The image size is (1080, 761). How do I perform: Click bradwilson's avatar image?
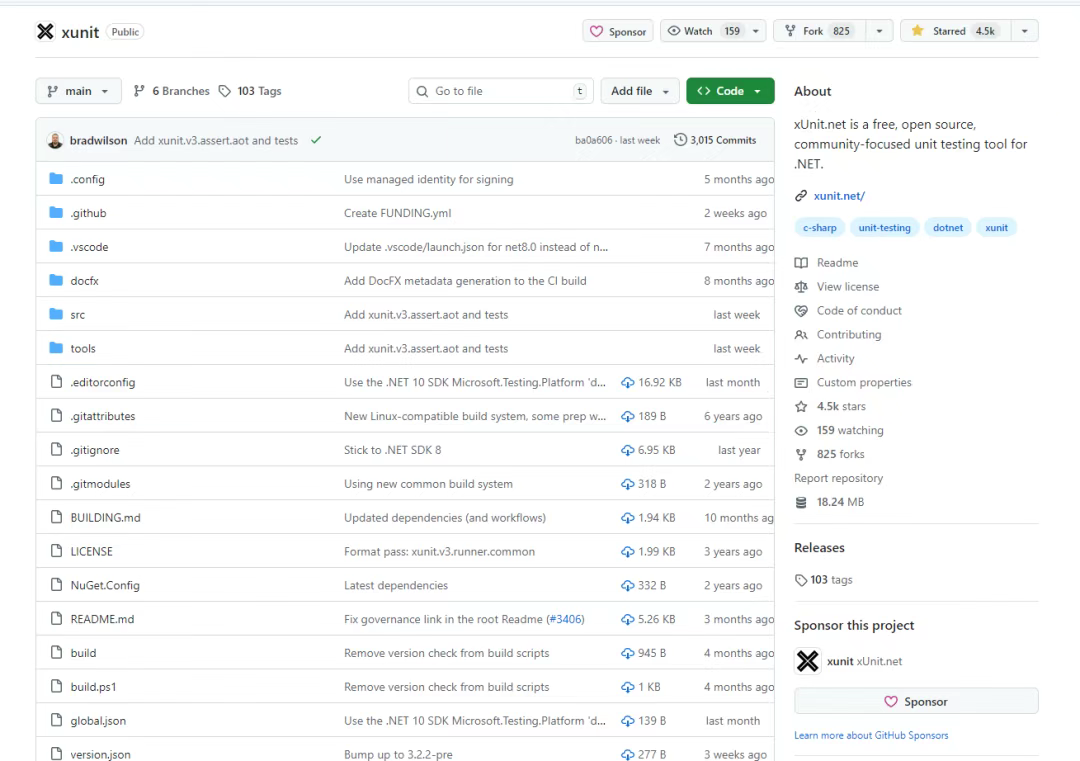[x=55, y=140]
